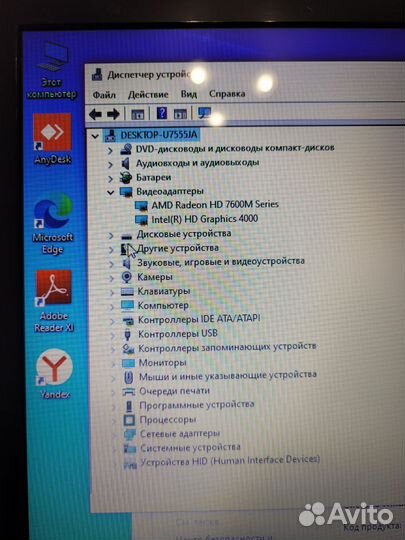Click the network icon beside Сетевые адаптеры

[x=130, y=434]
